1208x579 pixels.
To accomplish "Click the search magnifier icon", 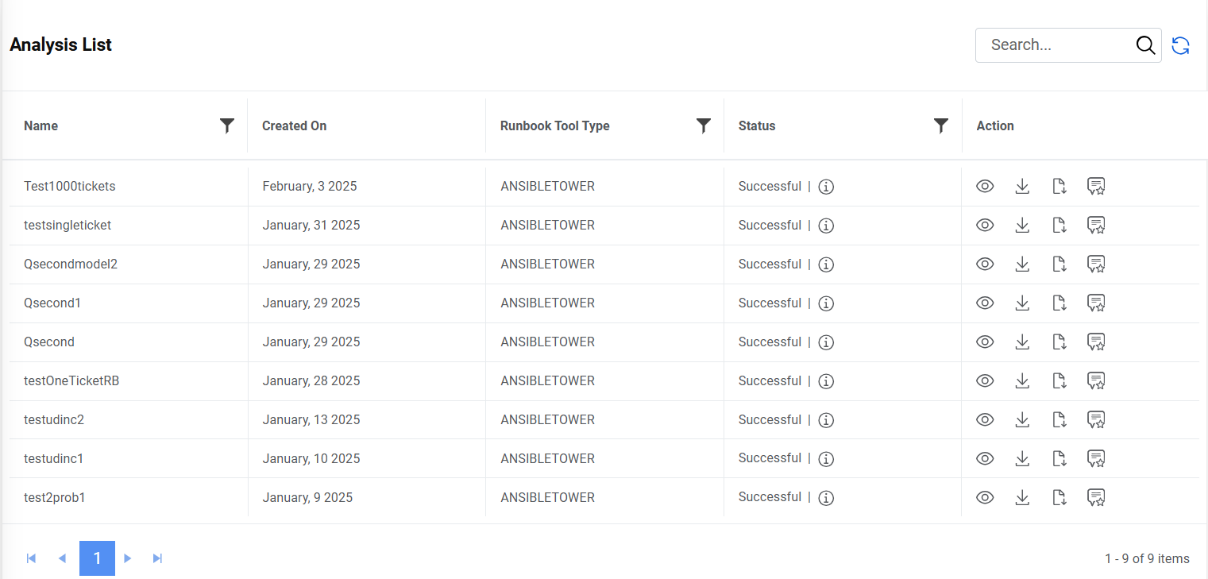I will tap(1146, 45).
